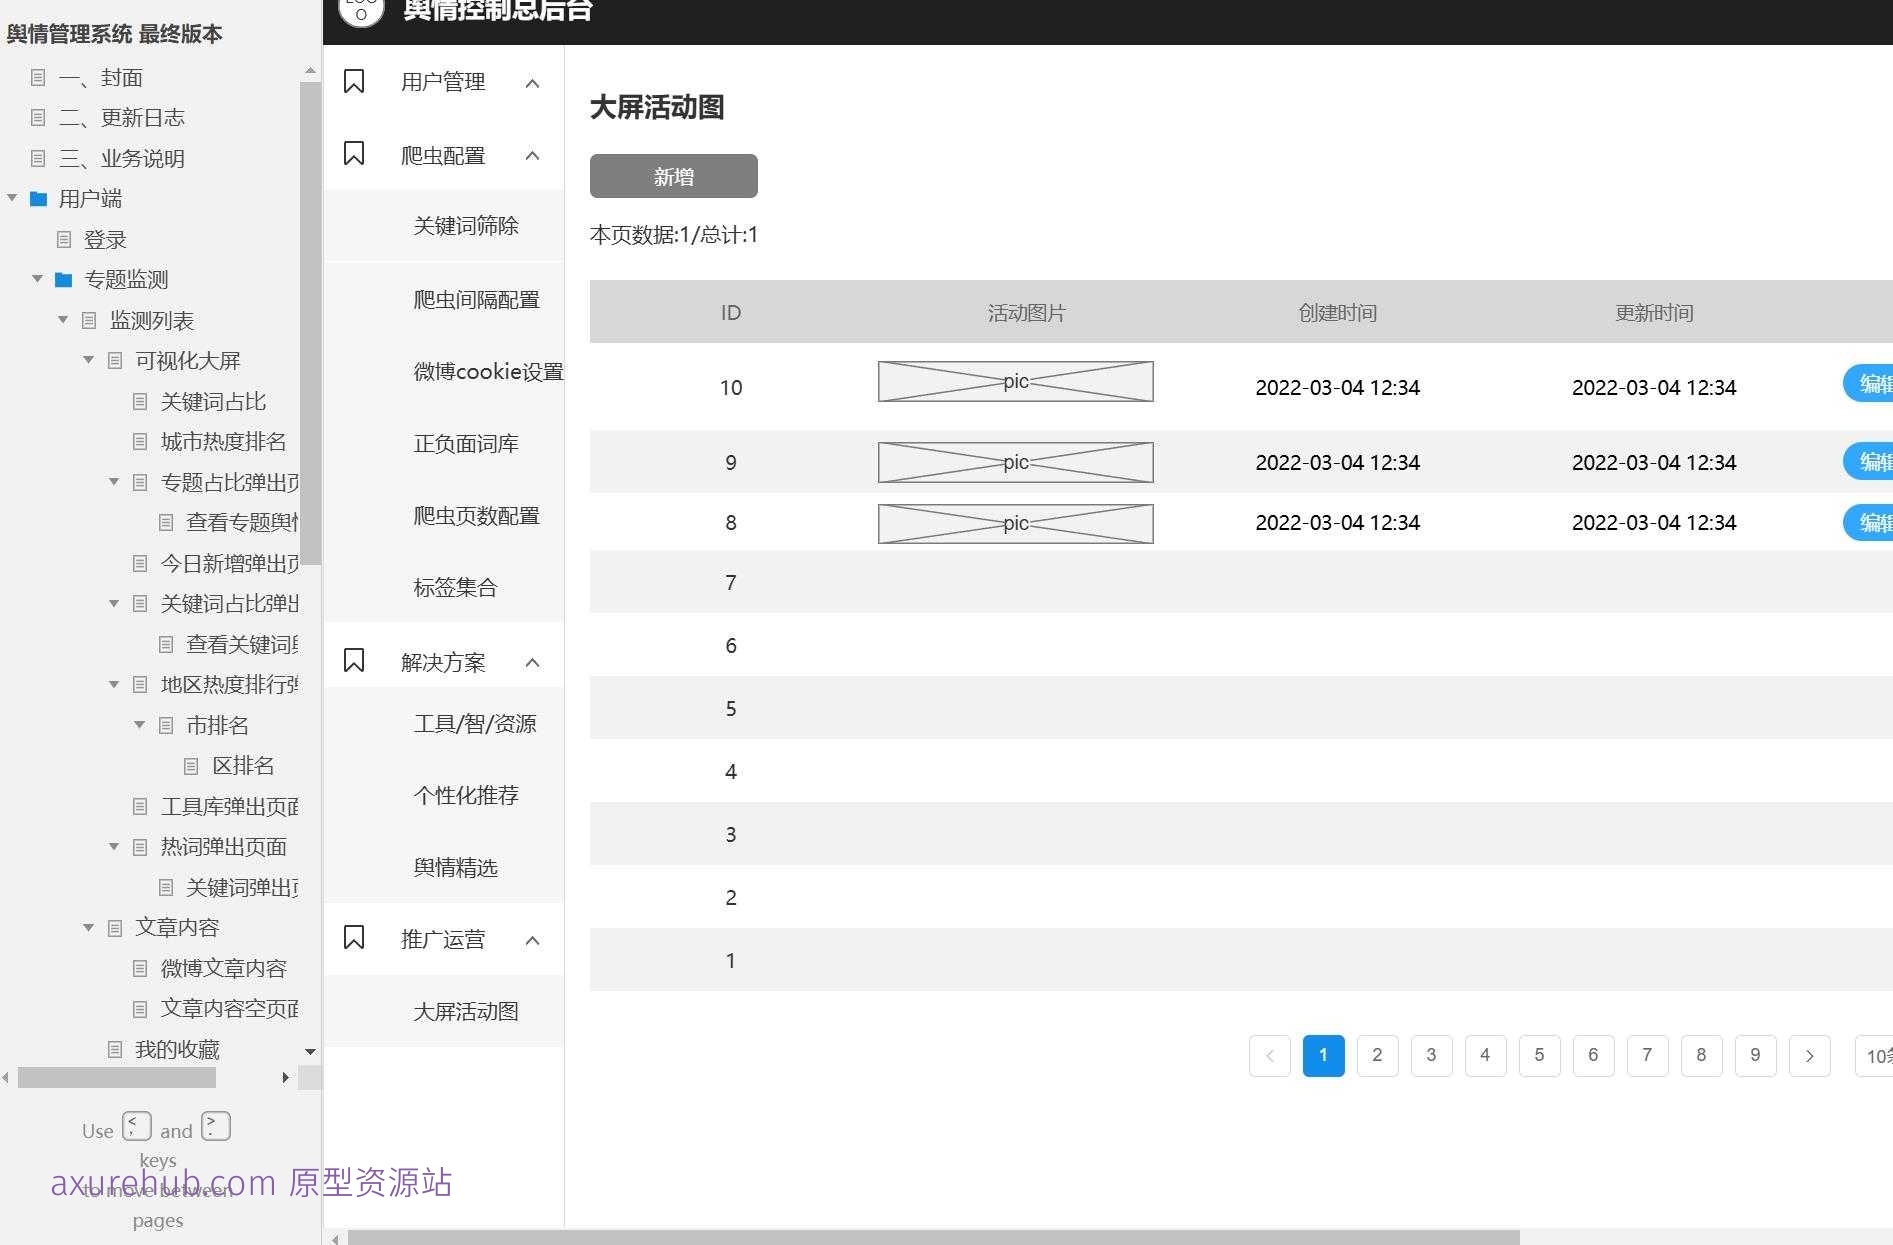Expand the 热词弹出页面 tree node
Screen dimensions: 1893x1245
pos(113,846)
